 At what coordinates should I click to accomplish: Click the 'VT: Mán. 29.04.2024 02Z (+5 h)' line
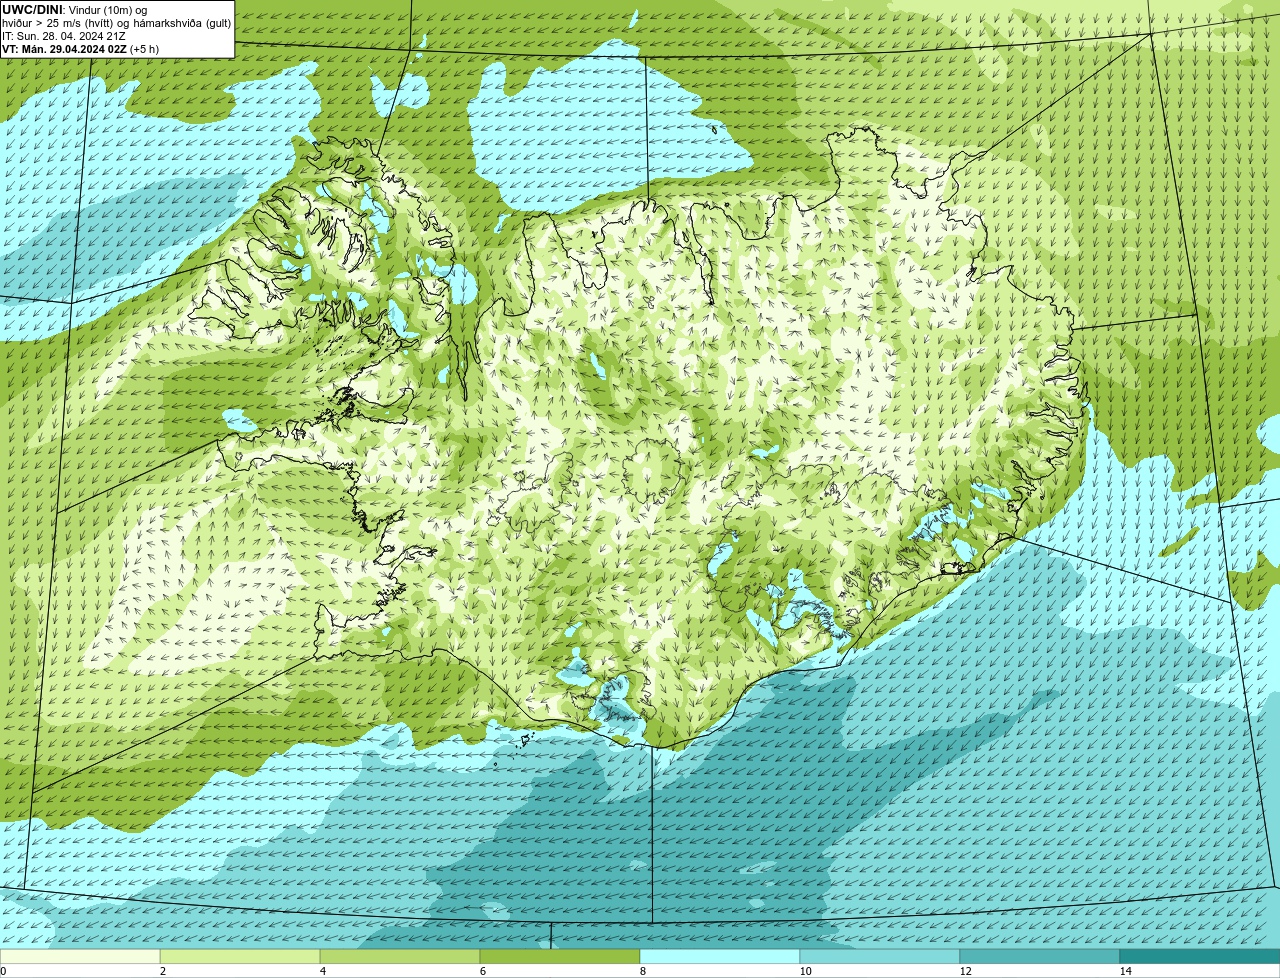tap(80, 49)
